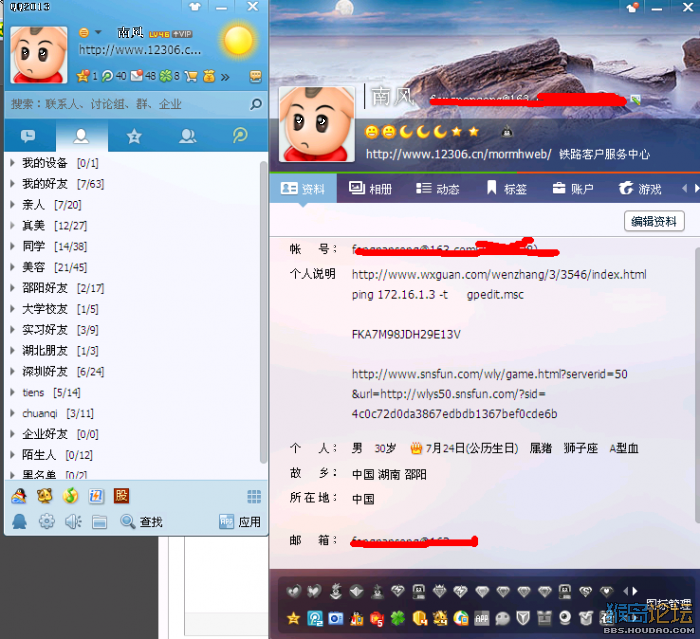The image size is (700, 639).
Task: Open the 游戏 tab in profile window
Action: coord(640,189)
